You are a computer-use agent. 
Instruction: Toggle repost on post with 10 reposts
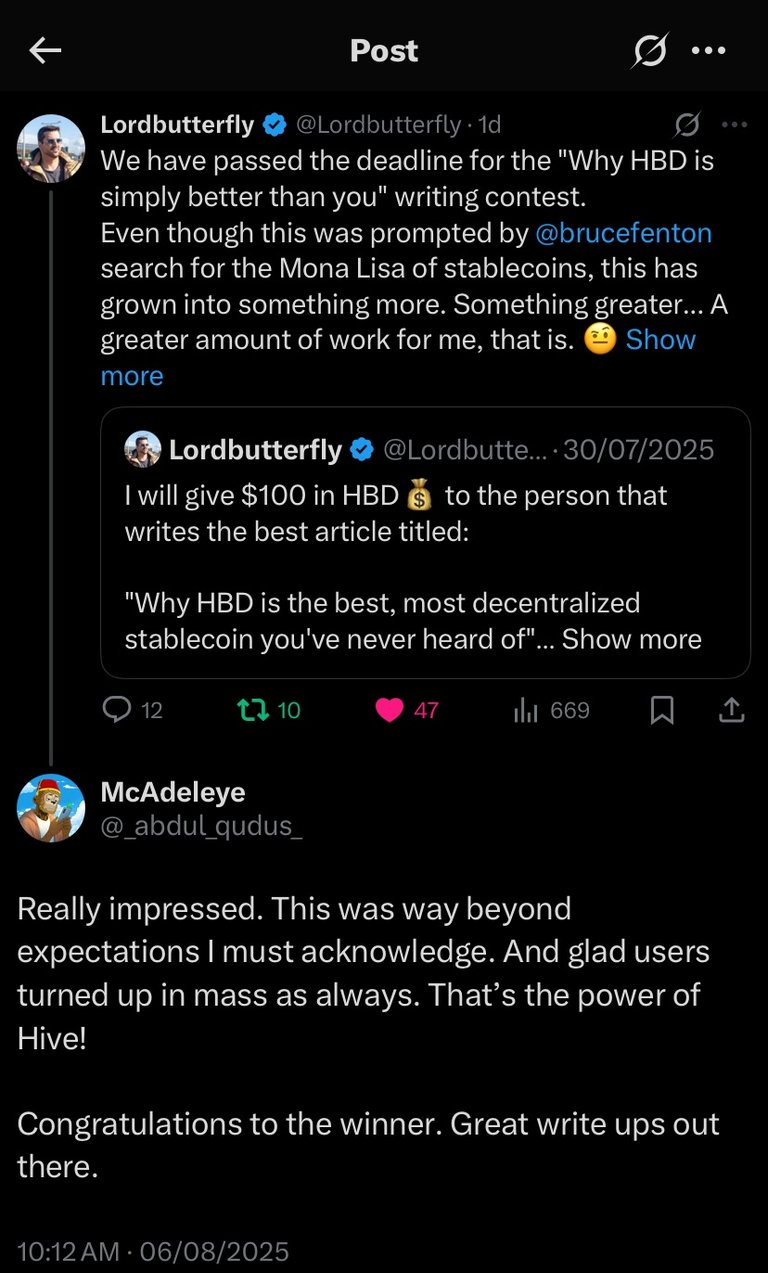click(248, 710)
